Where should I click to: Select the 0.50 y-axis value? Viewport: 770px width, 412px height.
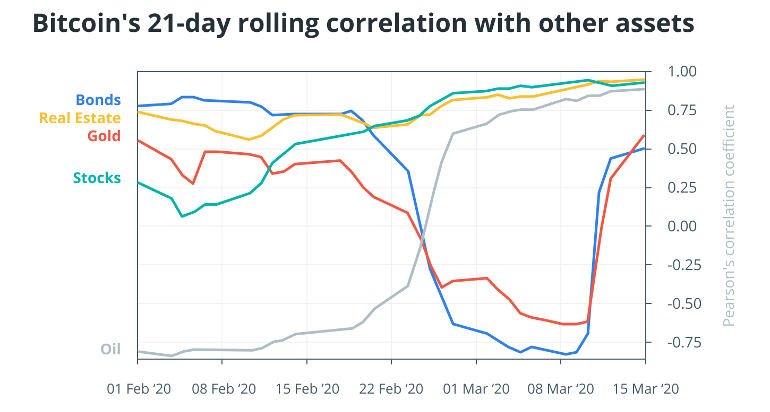682,149
